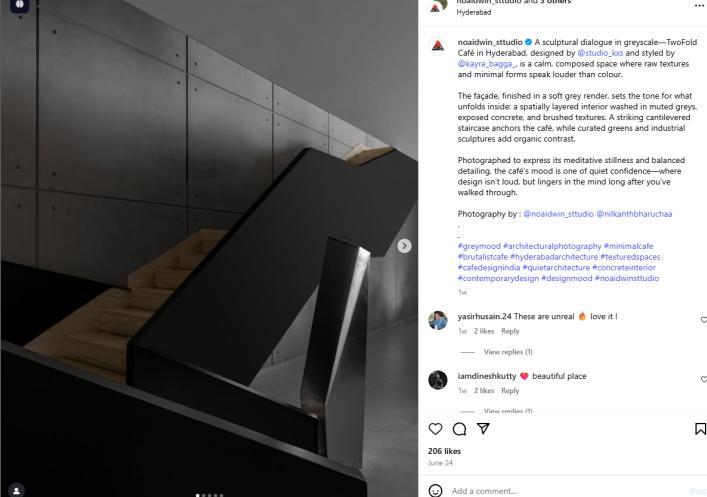The image size is (707, 497).
Task: Like yasirhusain.24's comment
Action: click(703, 320)
